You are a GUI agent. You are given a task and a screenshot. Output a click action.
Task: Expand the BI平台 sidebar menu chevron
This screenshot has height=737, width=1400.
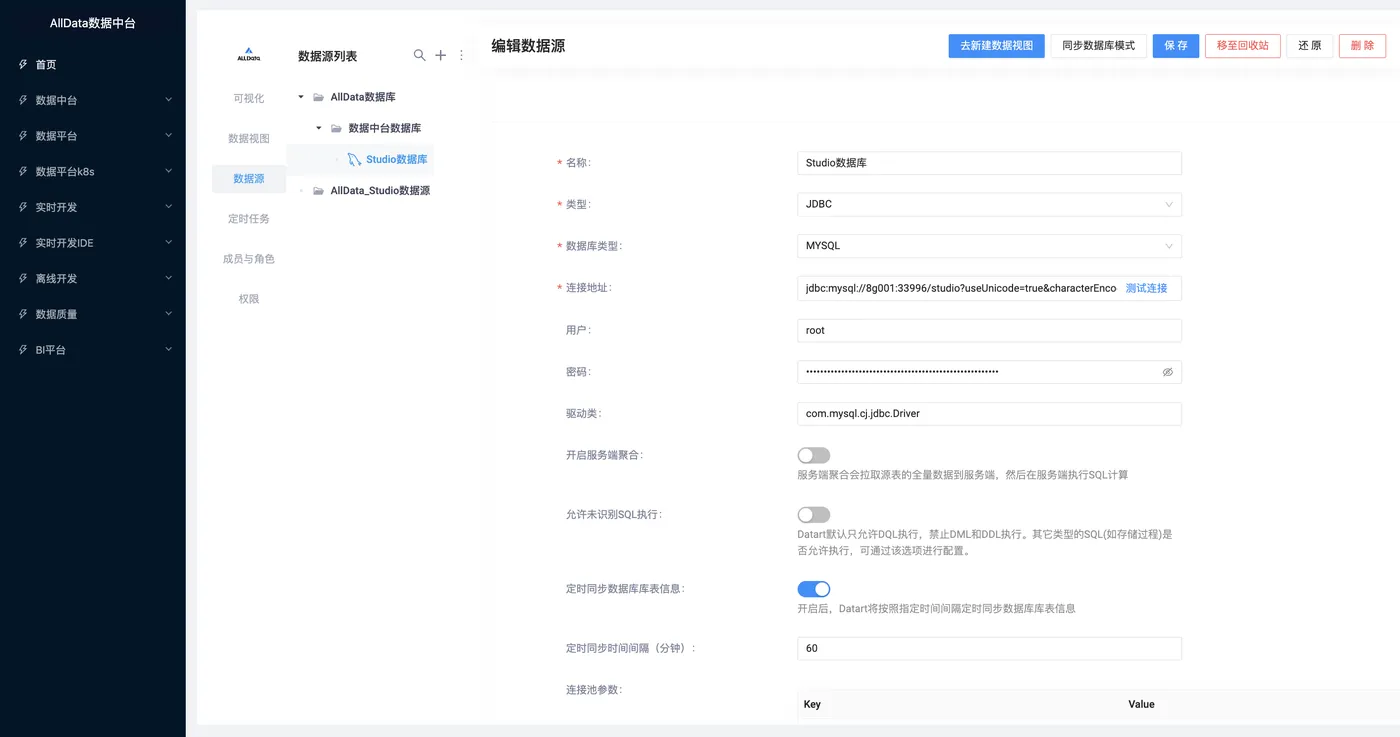(168, 350)
